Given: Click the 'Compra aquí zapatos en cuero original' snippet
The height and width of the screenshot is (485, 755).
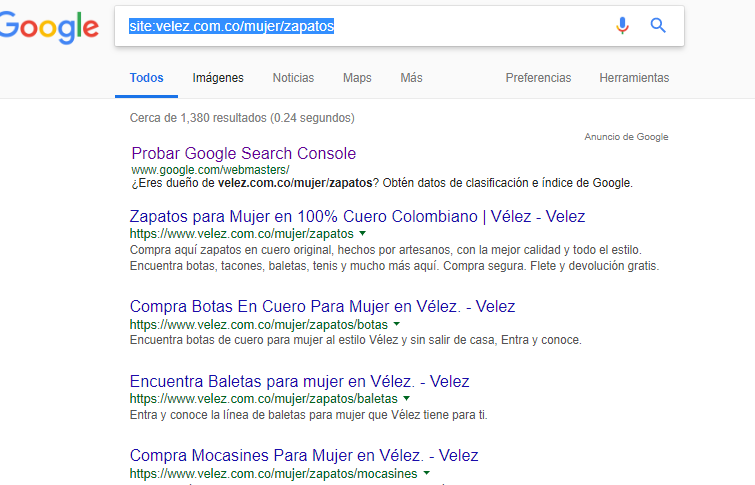Looking at the screenshot, I should [394, 258].
